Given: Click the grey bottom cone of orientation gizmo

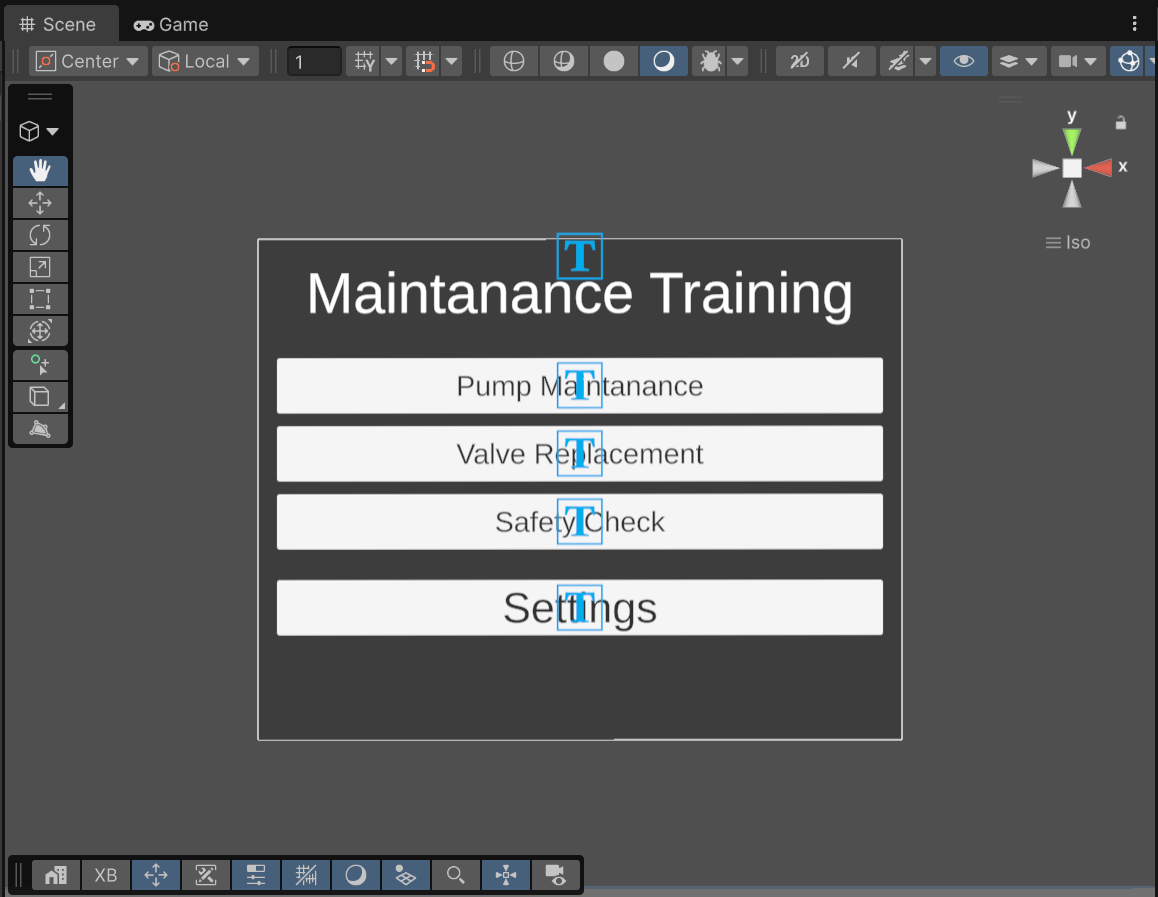Looking at the screenshot, I should (1072, 195).
